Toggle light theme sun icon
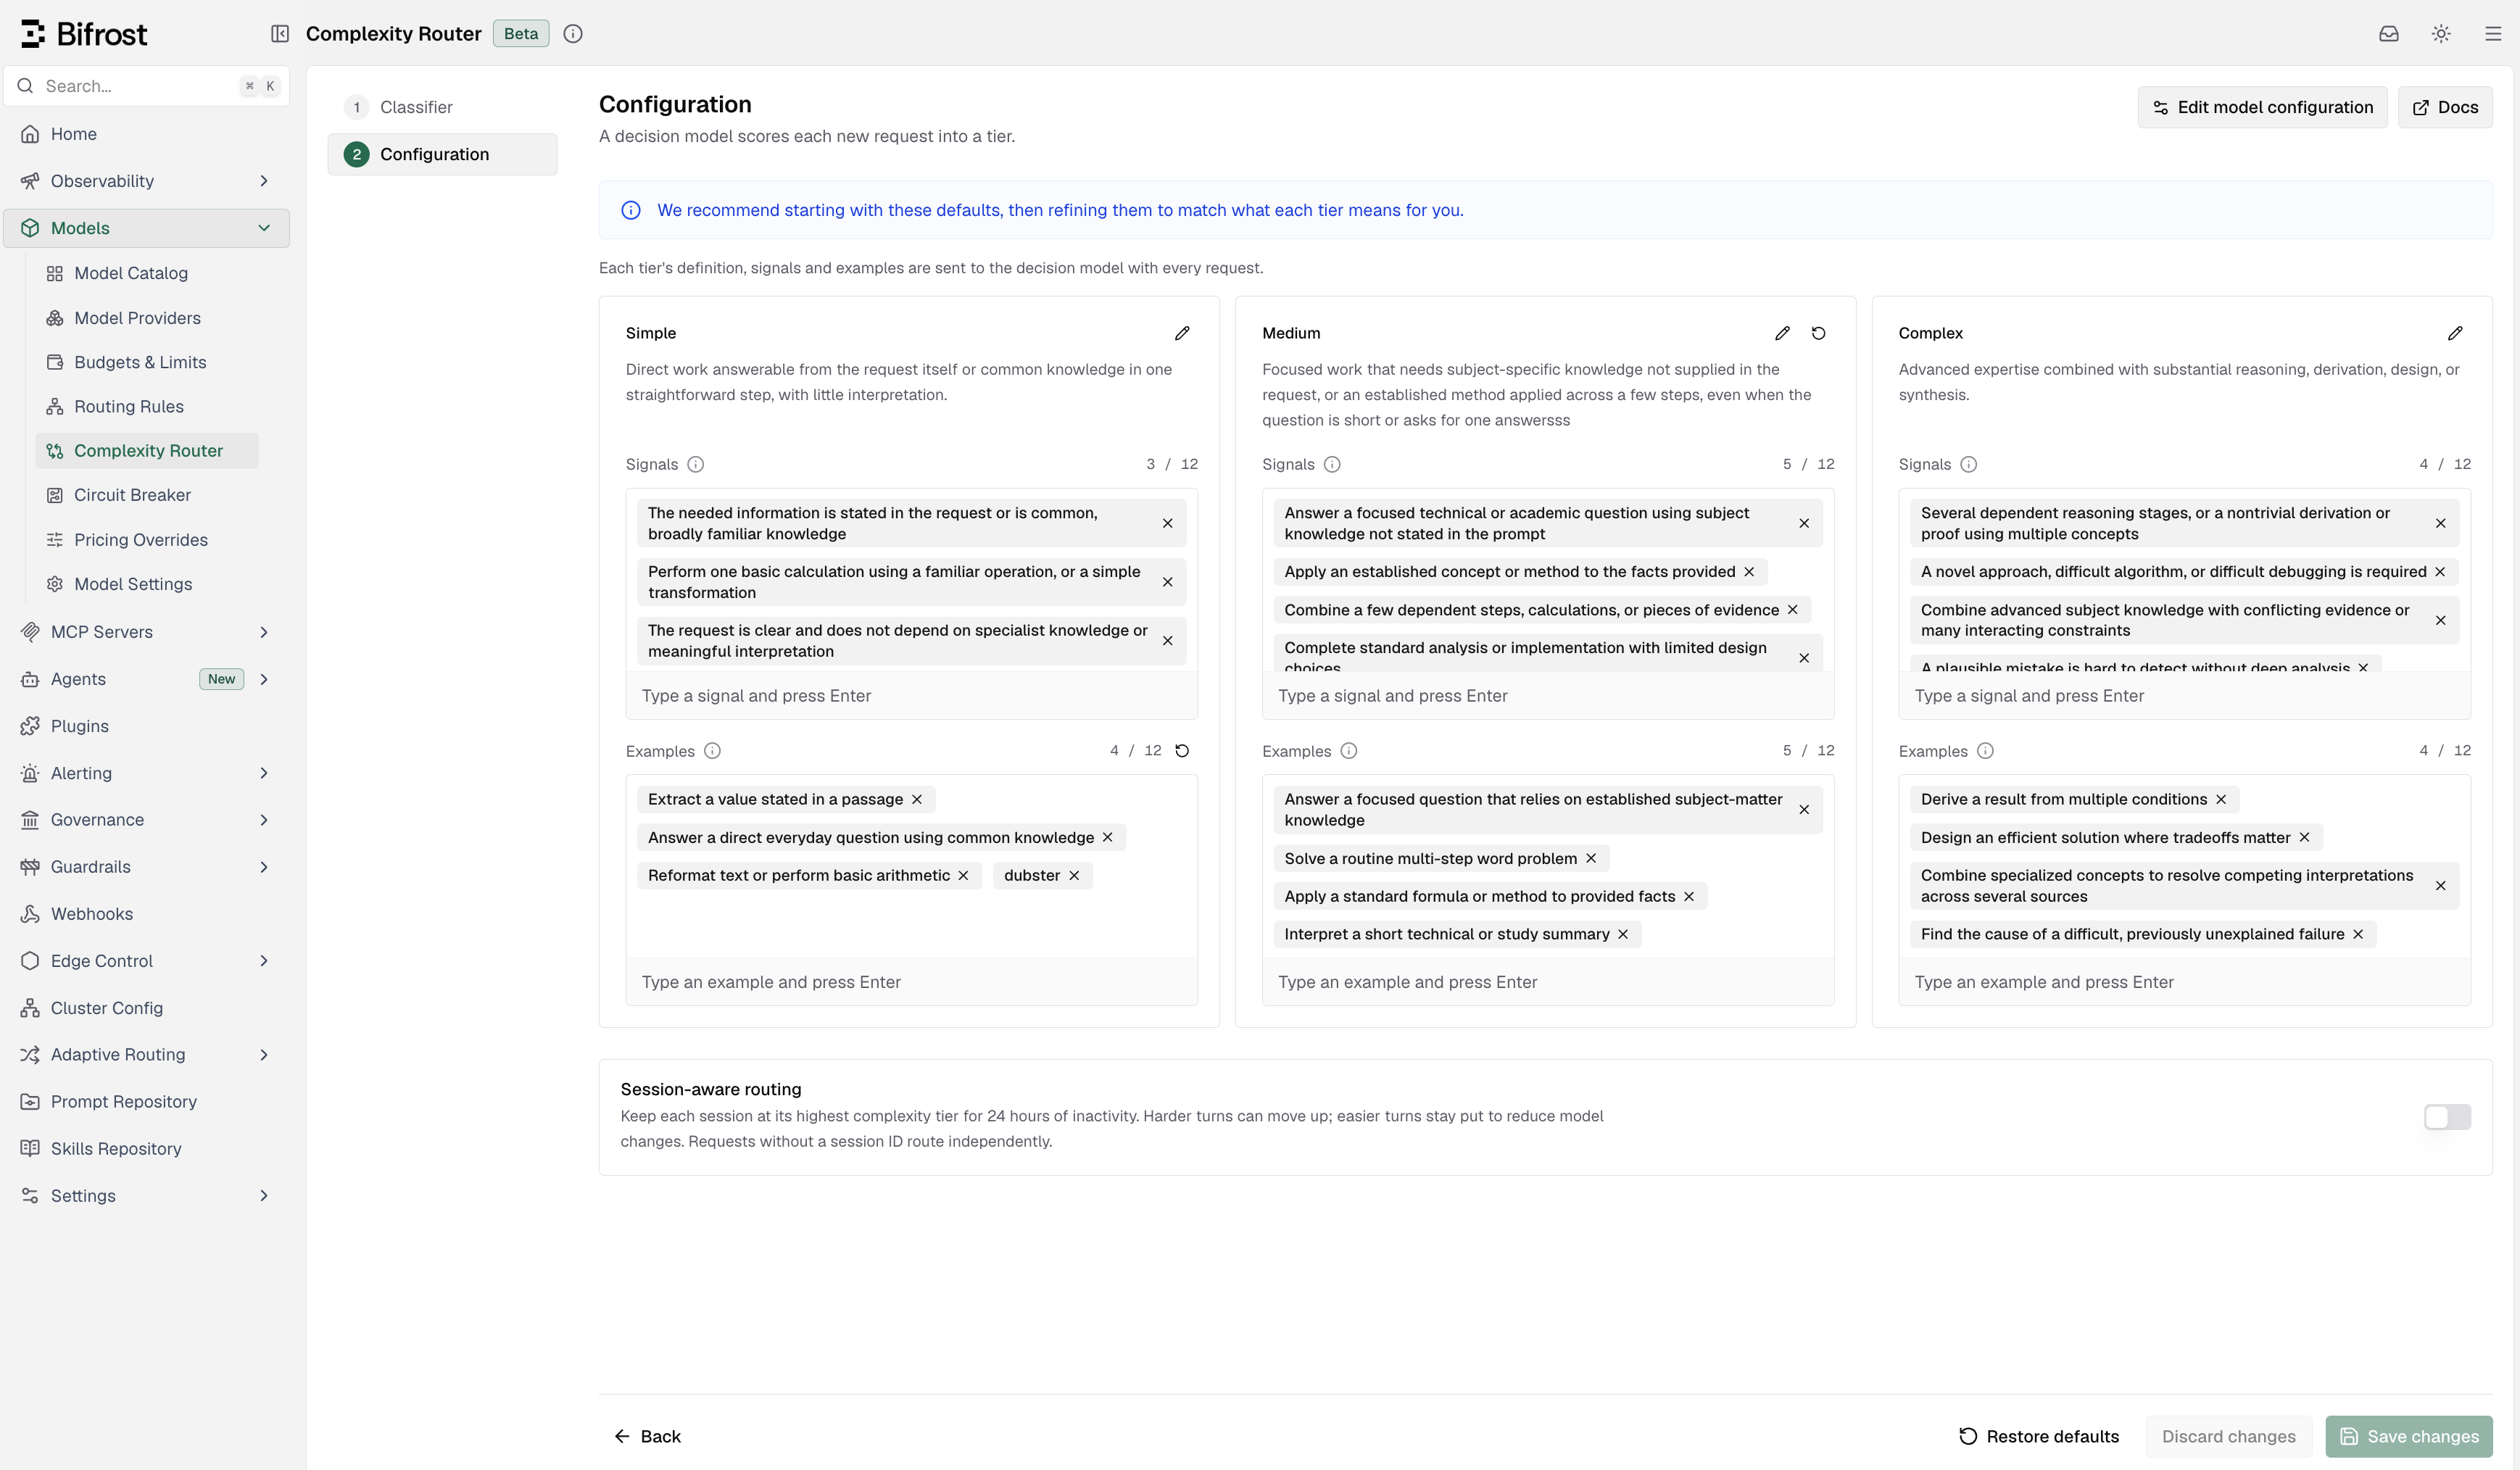Image resolution: width=2520 pixels, height=1470 pixels. pyautogui.click(x=2441, y=34)
